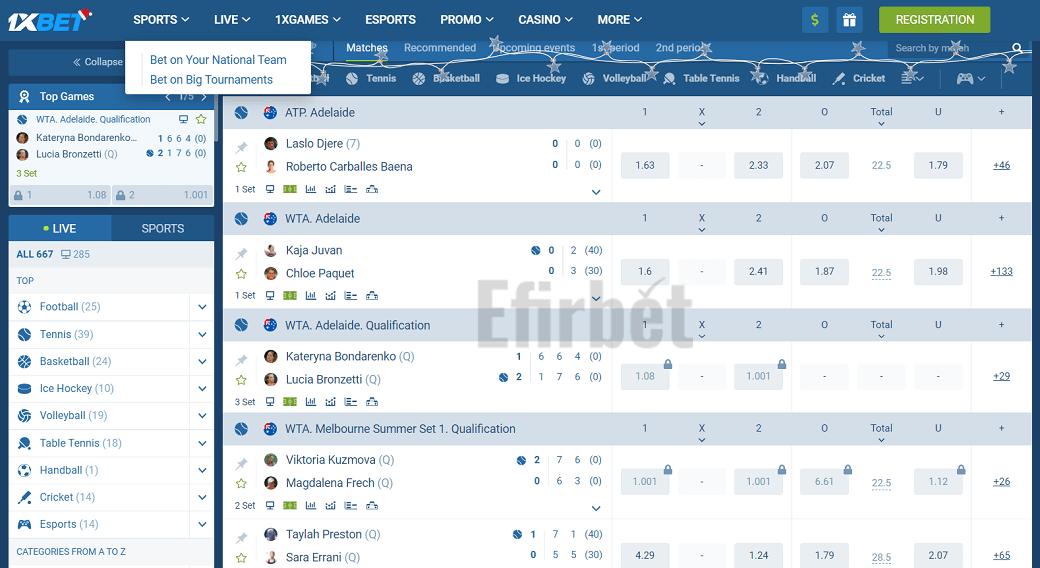Expand Djere match details chevron

pyautogui.click(x=596, y=192)
